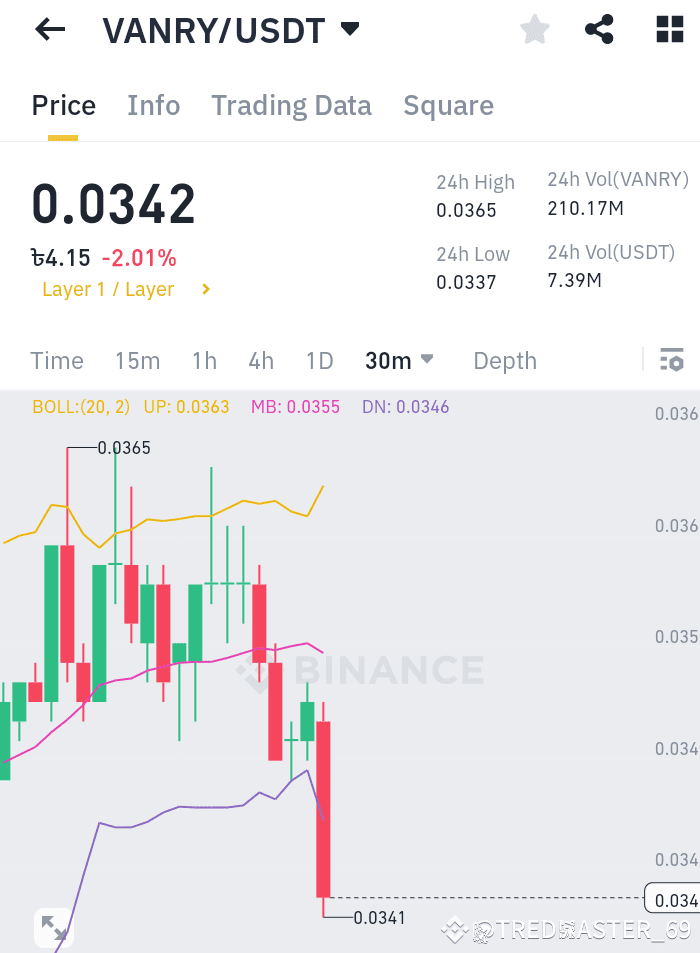Expand the Layer 1 / Layer chevron
This screenshot has height=953, width=700.
(x=205, y=289)
